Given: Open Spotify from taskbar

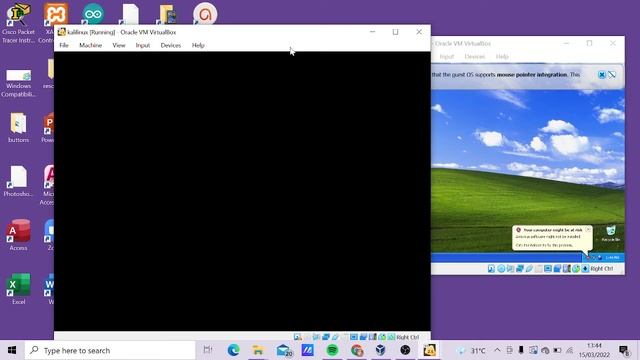Looking at the screenshot, I should [x=332, y=350].
